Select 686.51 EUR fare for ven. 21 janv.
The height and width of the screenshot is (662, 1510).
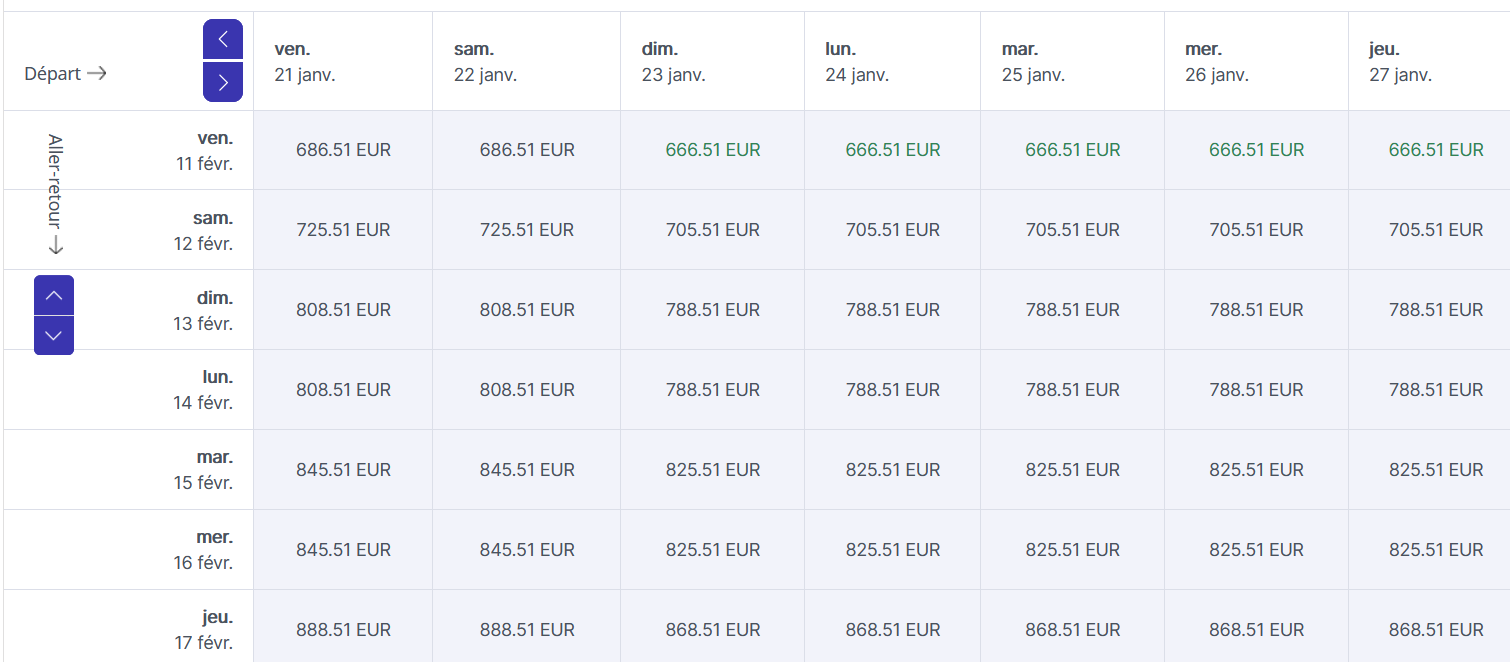343,150
